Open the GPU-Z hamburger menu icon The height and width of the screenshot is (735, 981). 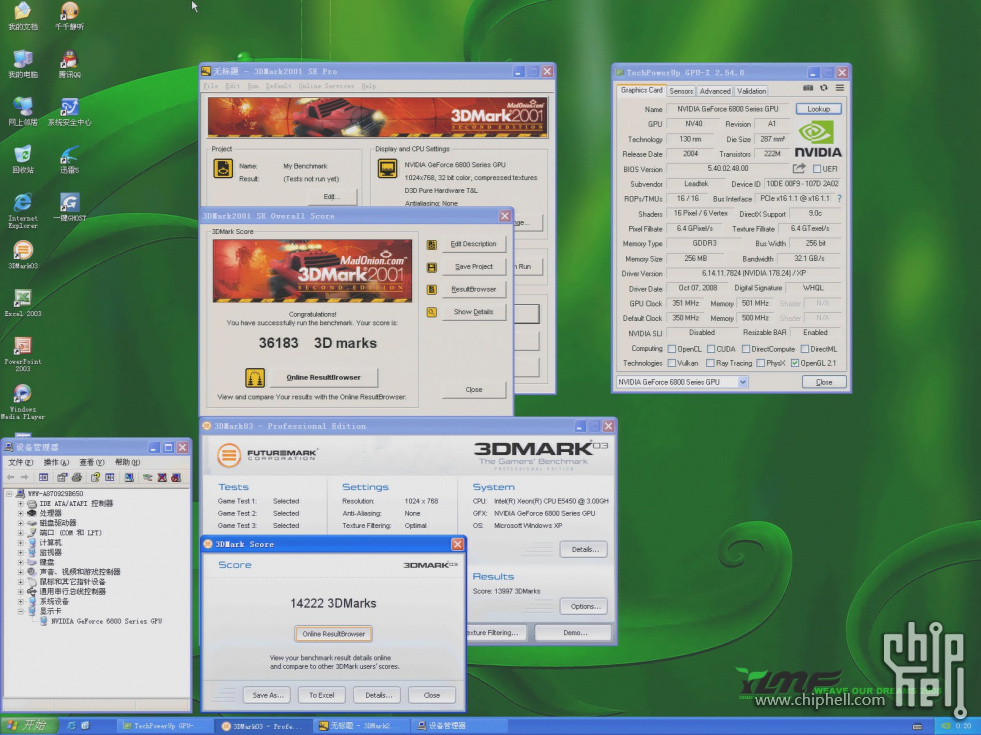840,88
